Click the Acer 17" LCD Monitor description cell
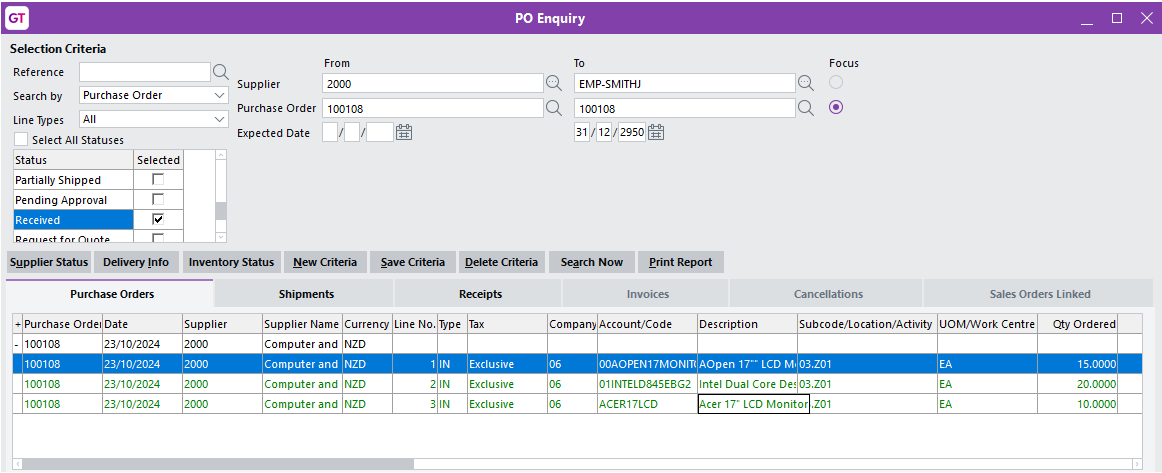1162x473 pixels. coord(754,404)
